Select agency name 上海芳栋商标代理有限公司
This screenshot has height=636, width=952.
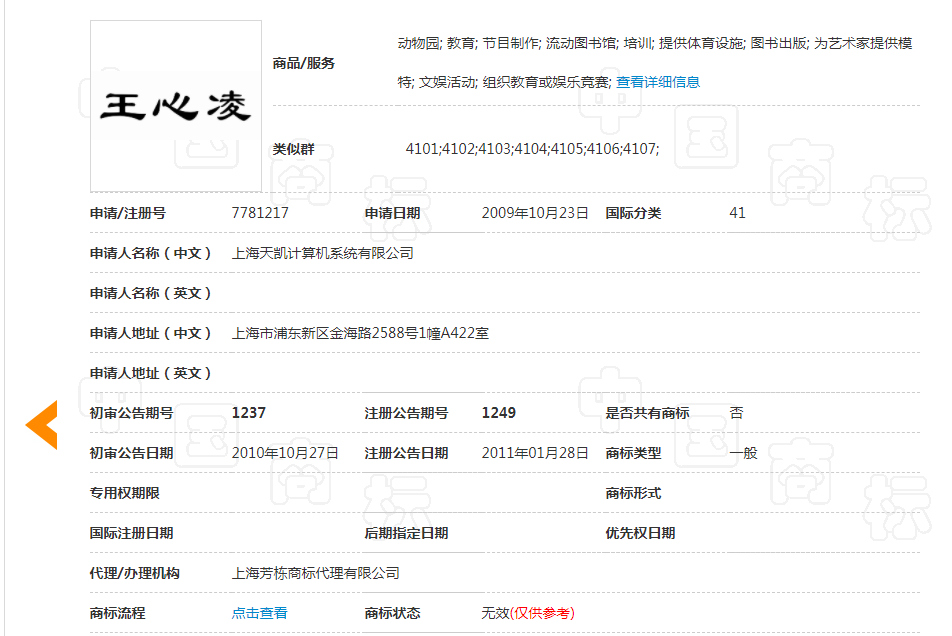click(x=316, y=573)
